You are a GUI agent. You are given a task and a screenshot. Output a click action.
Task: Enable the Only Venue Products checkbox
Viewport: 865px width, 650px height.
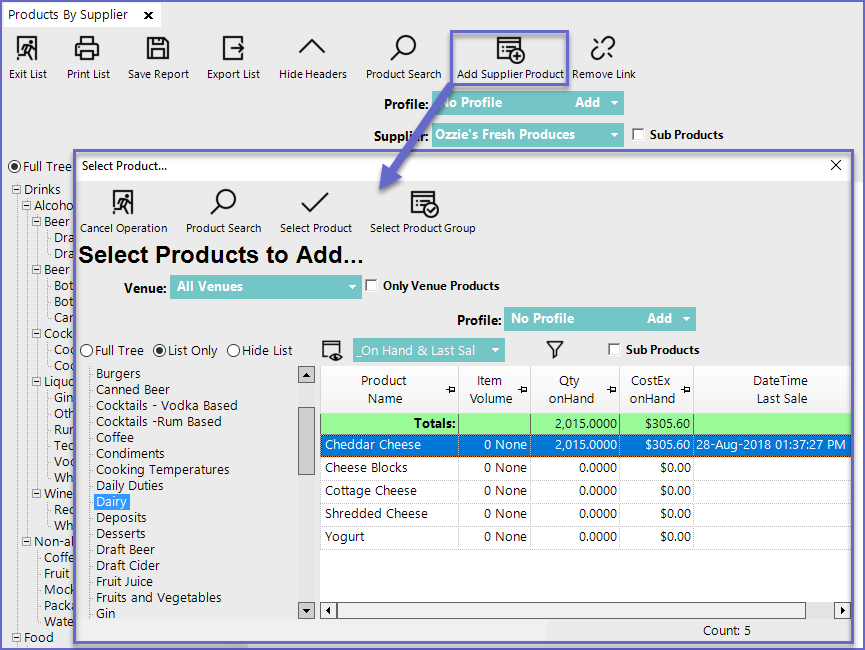point(372,286)
